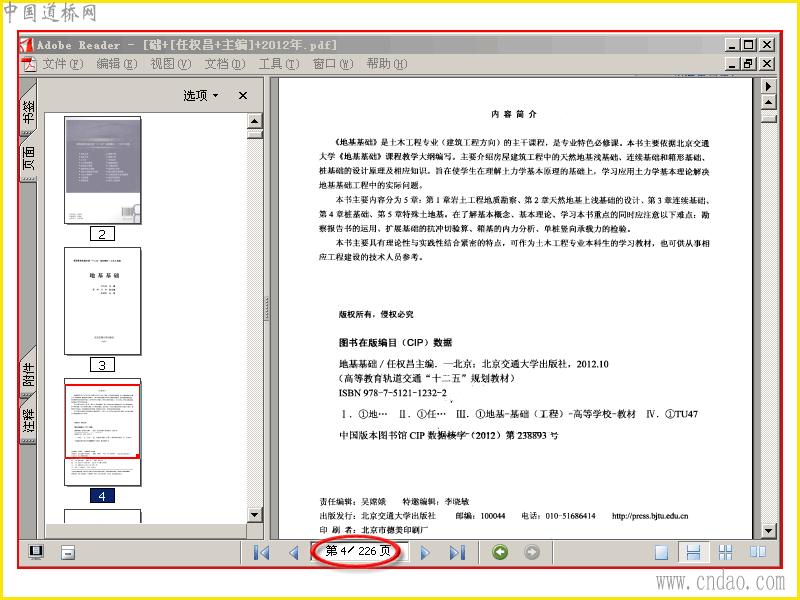The image size is (800, 600).
Task: Go to first page
Action: click(262, 553)
